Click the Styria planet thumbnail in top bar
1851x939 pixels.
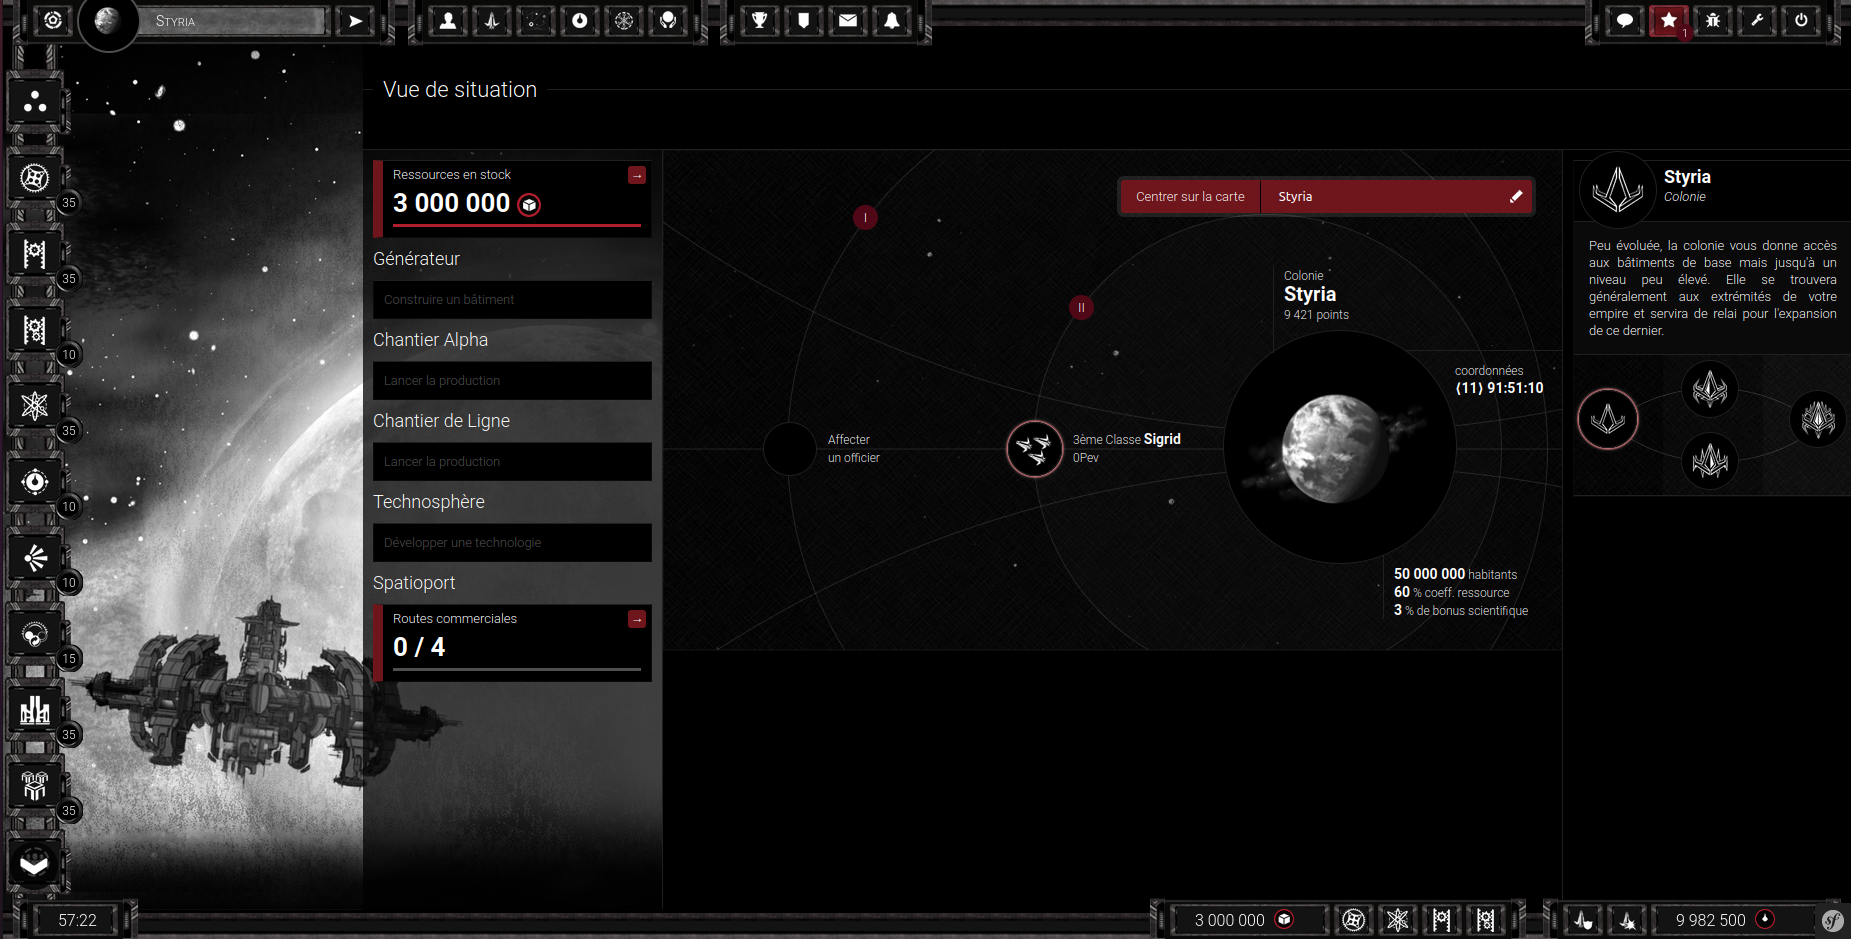tap(108, 21)
